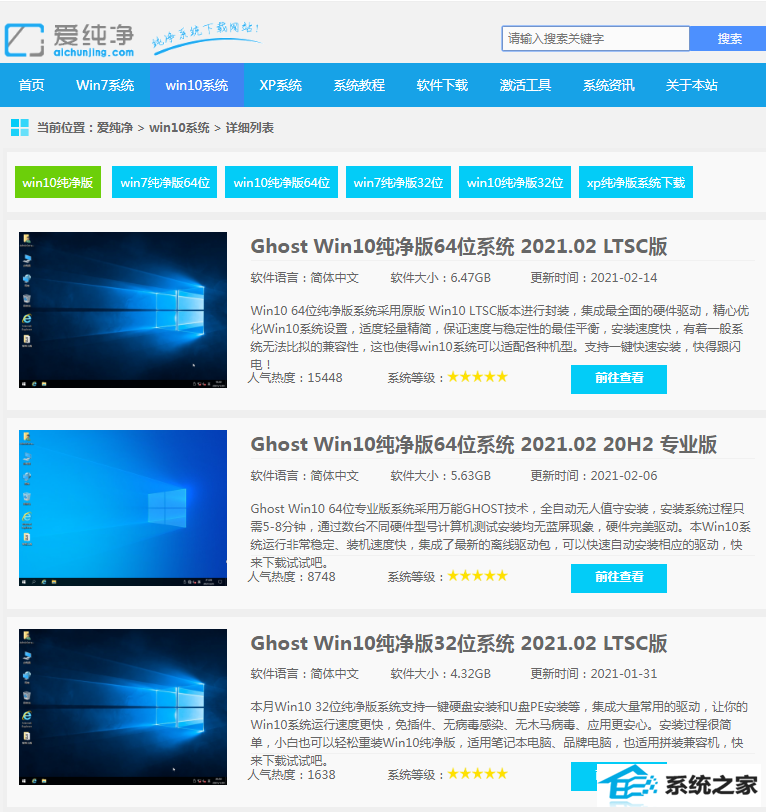Click the text 更新时间：2021-02-14

(594, 278)
